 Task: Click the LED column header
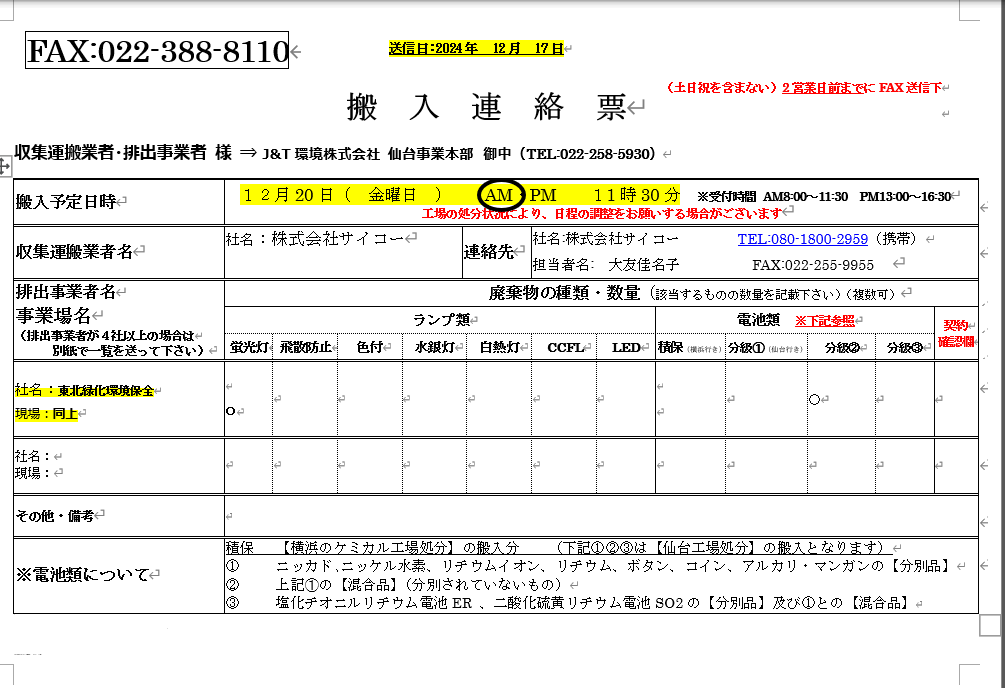pos(626,348)
